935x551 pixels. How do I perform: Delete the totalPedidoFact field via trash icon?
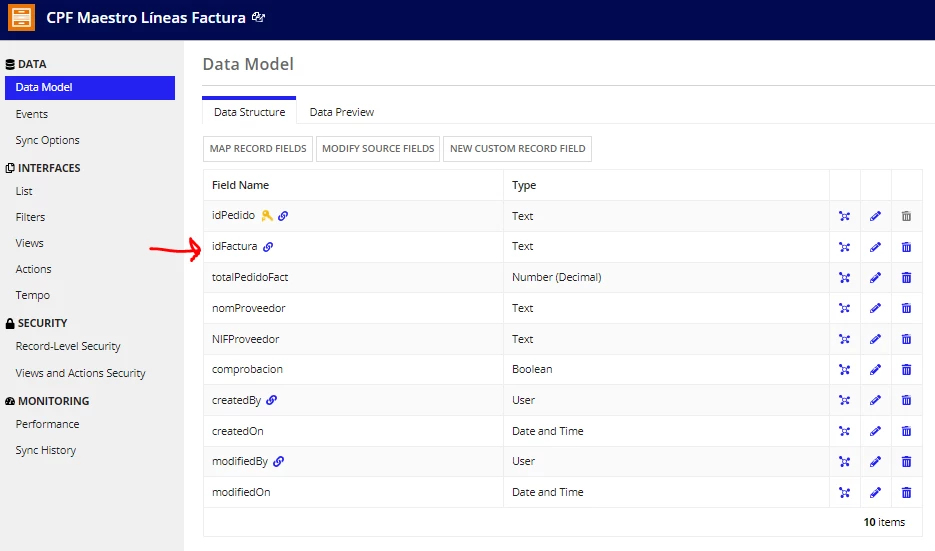(x=906, y=277)
